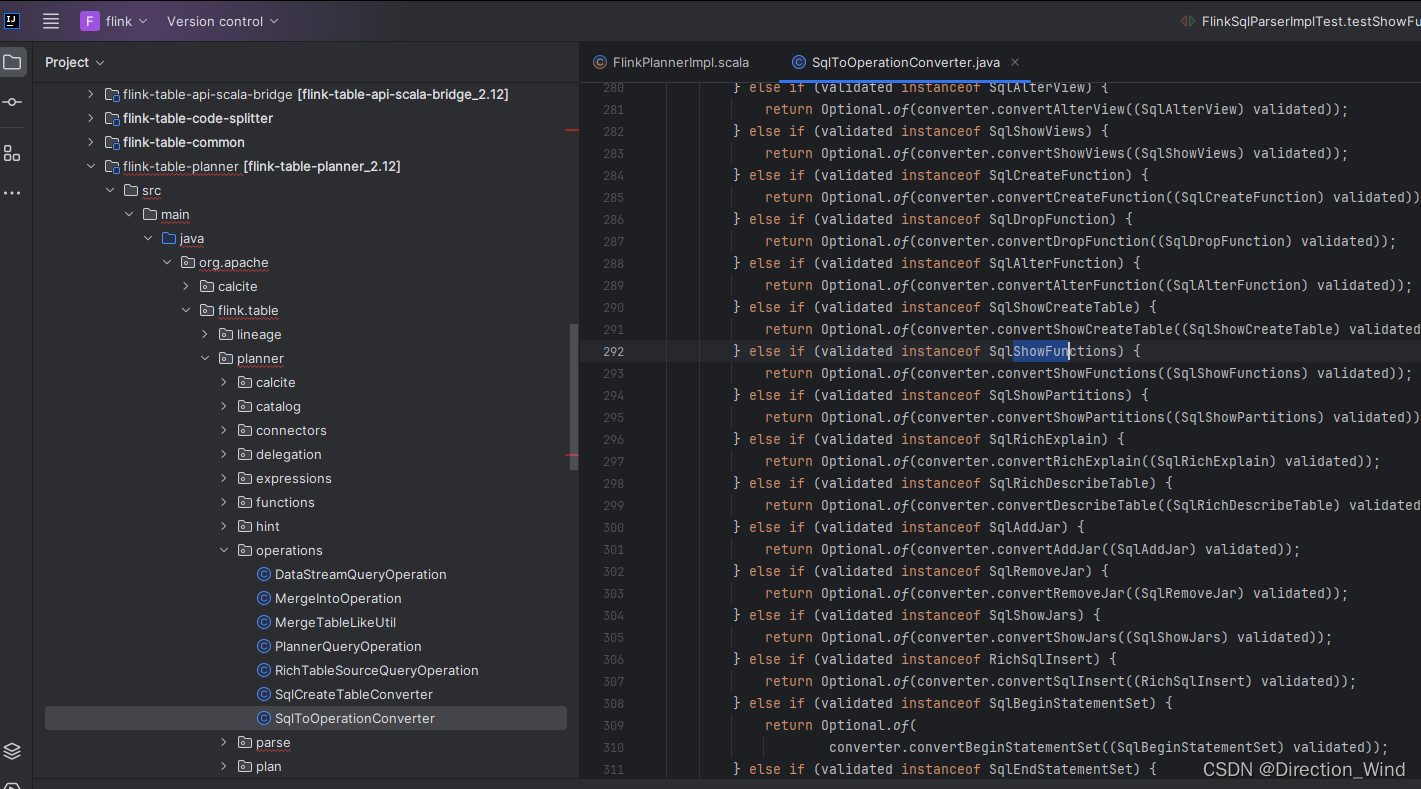Select the planner package
1421x789 pixels.
tap(260, 358)
